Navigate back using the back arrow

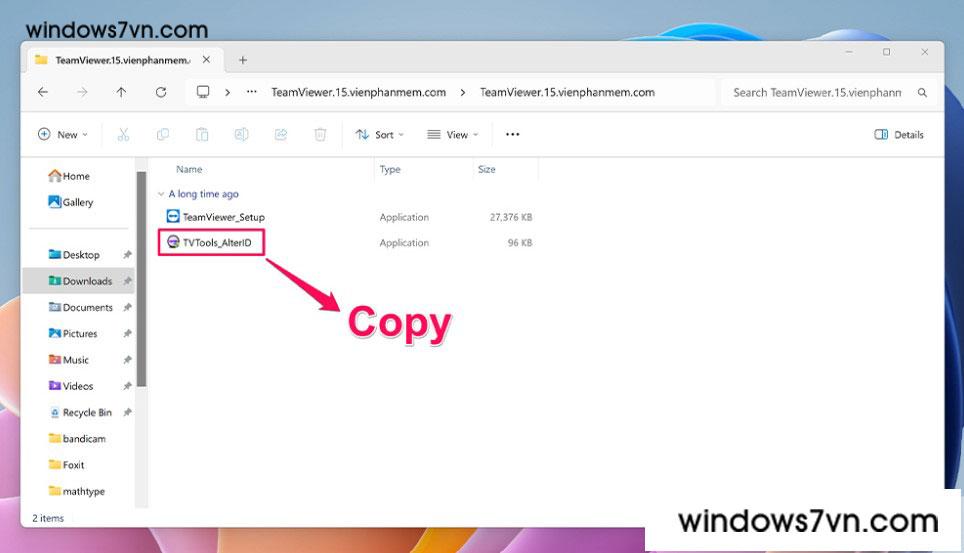[43, 92]
